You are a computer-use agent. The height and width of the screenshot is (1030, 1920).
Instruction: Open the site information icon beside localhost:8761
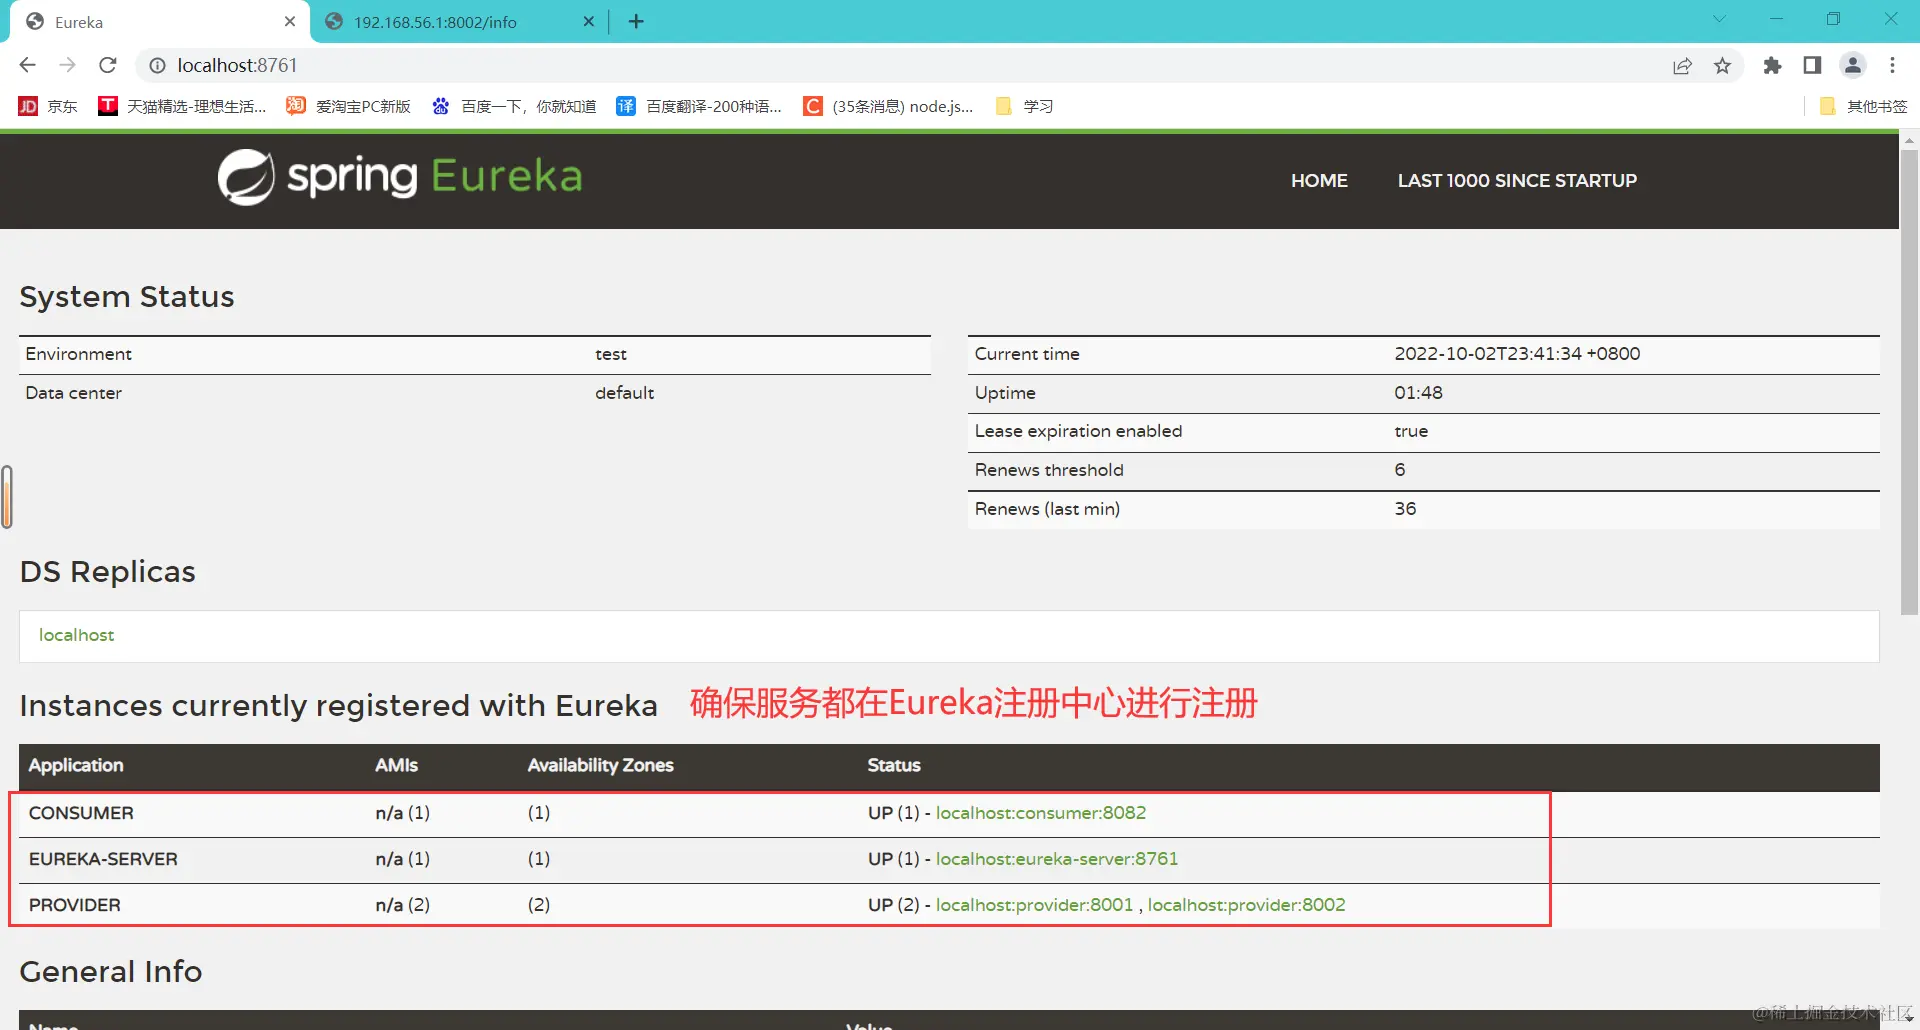tap(157, 65)
